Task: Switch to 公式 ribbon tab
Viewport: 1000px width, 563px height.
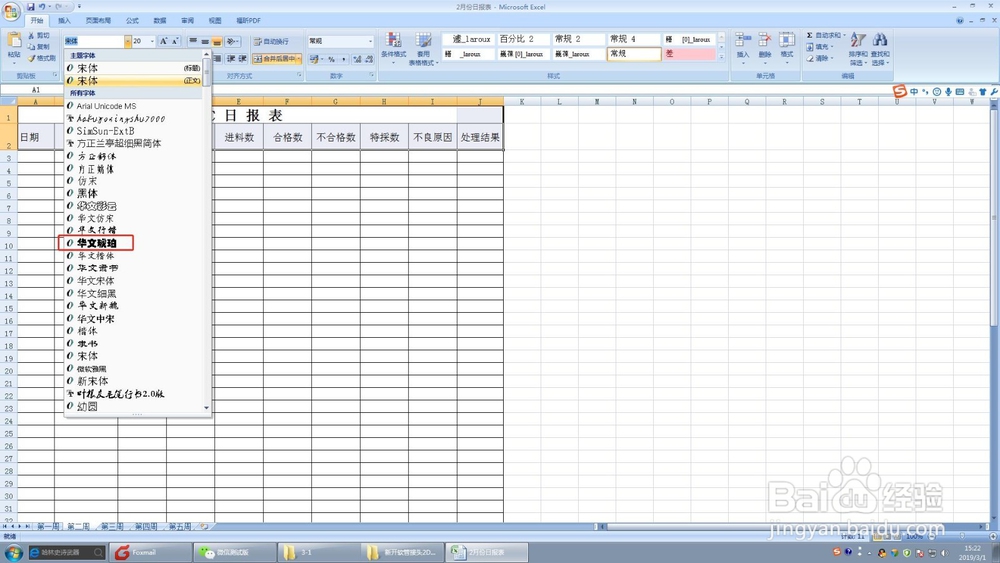Action: pos(132,20)
